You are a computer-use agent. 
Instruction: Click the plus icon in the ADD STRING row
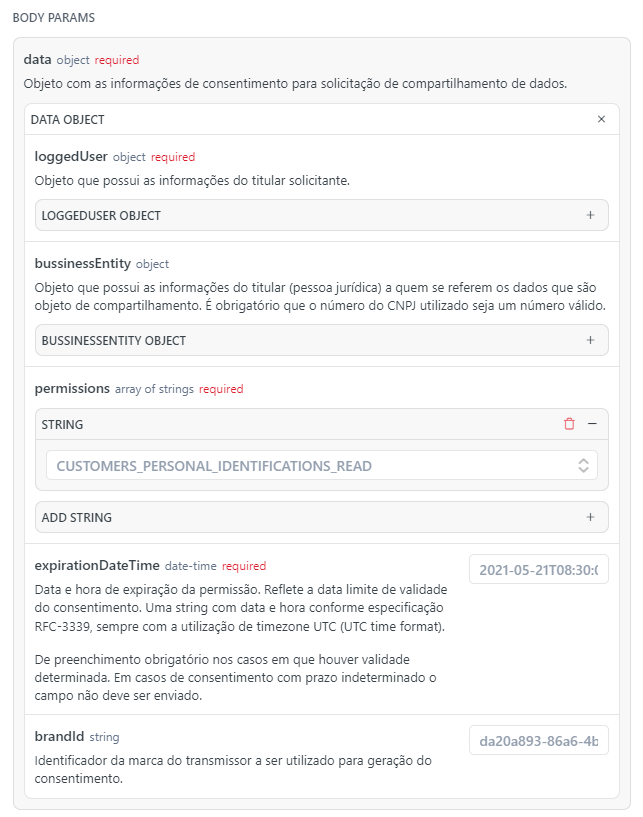590,517
